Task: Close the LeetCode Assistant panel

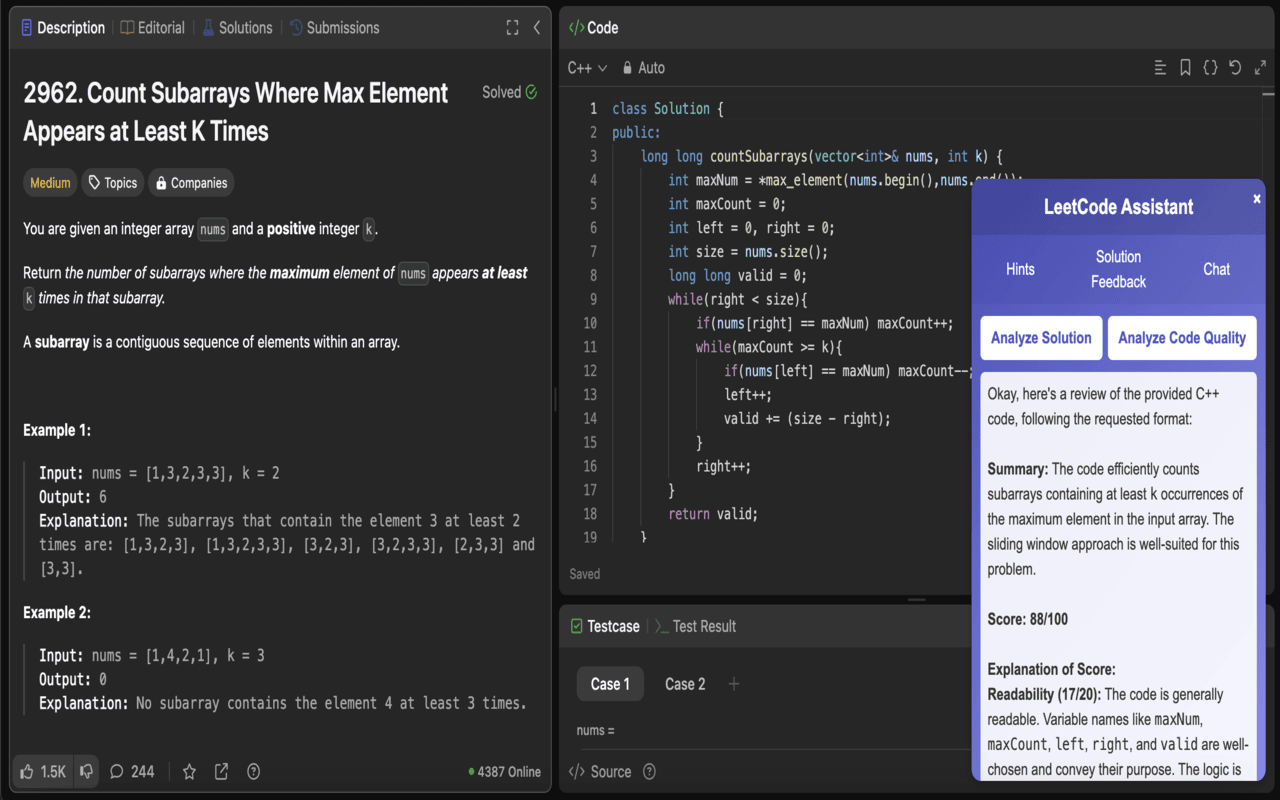Action: click(x=1257, y=199)
